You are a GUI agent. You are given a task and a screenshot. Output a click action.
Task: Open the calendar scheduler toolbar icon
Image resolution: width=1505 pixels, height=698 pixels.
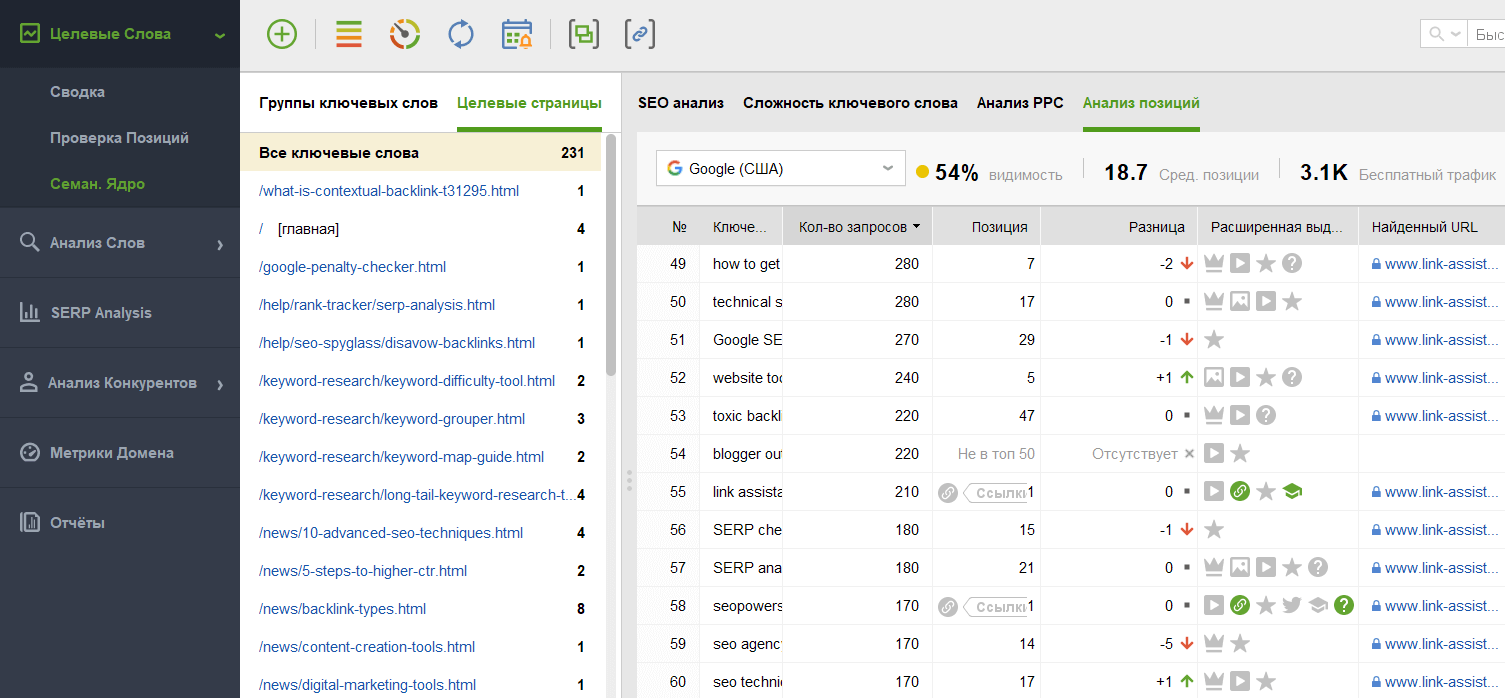tap(517, 34)
